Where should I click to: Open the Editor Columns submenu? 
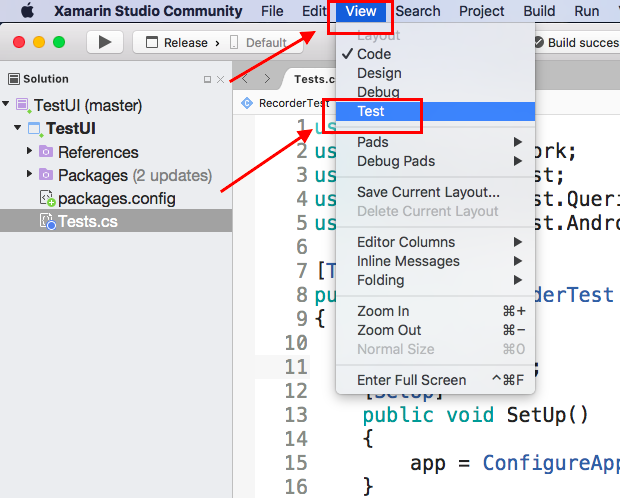[435, 242]
